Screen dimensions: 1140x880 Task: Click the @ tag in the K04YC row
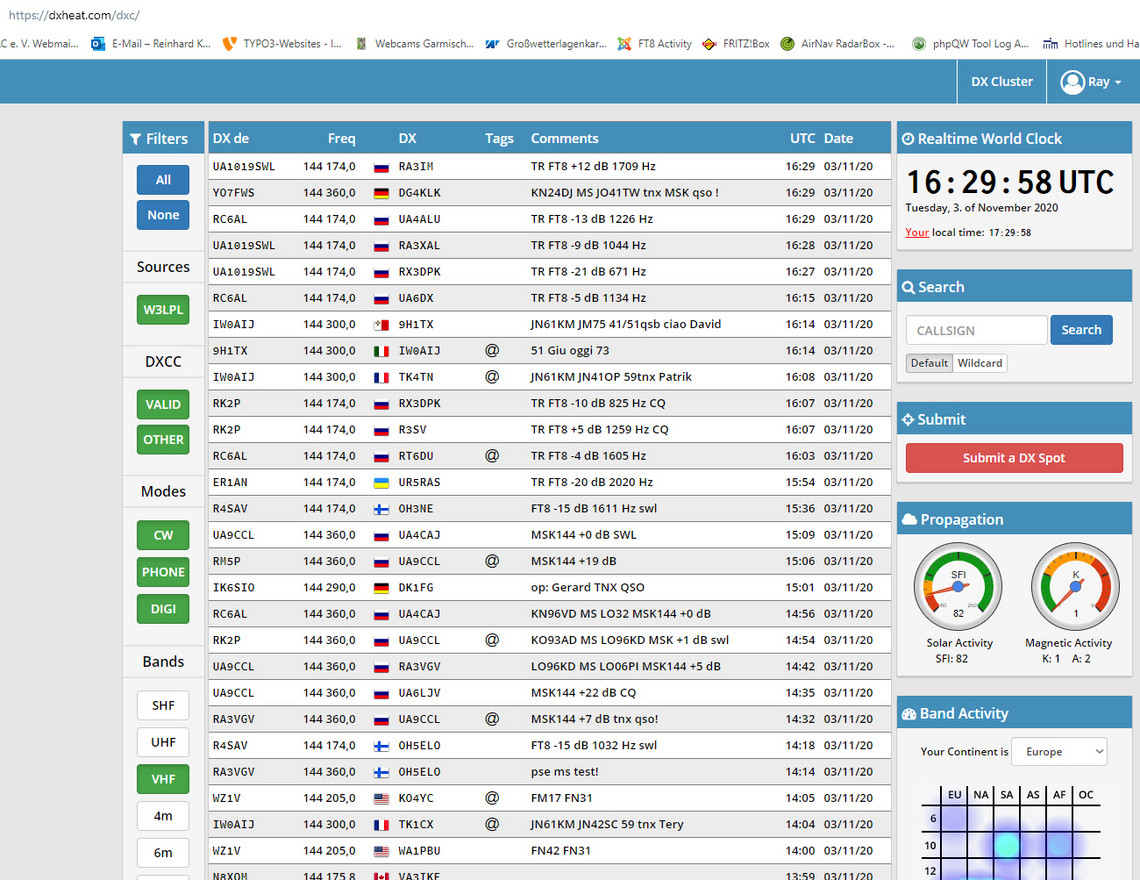click(x=492, y=798)
